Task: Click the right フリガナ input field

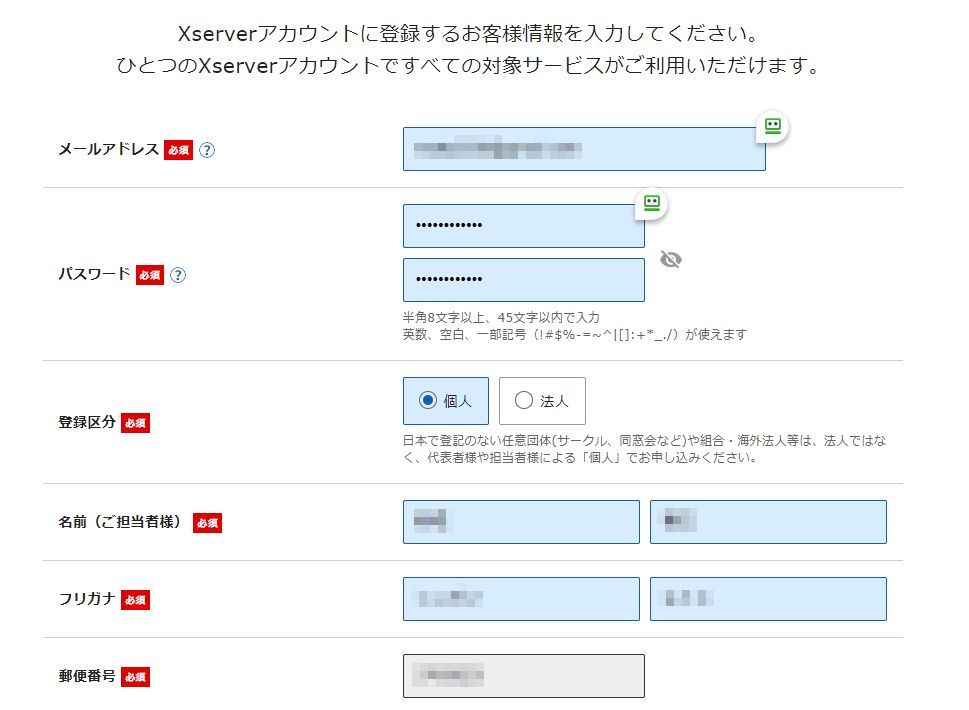Action: tap(768, 599)
